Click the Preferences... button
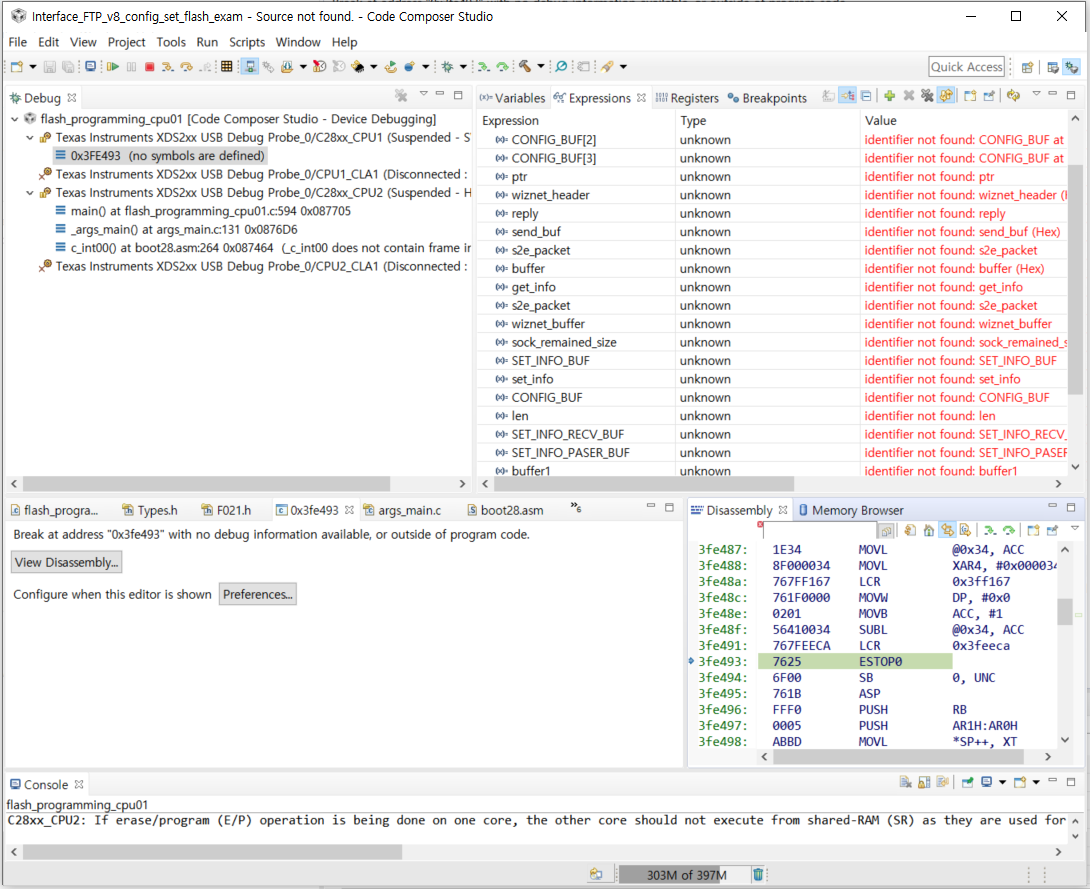The height and width of the screenshot is (889, 1090). click(258, 594)
